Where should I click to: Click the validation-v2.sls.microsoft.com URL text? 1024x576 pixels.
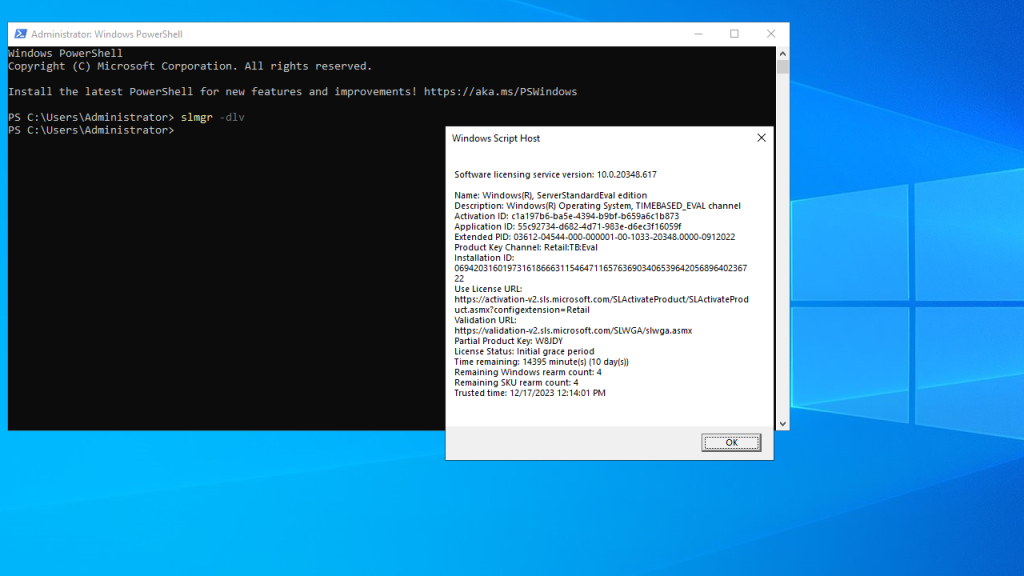pos(573,330)
